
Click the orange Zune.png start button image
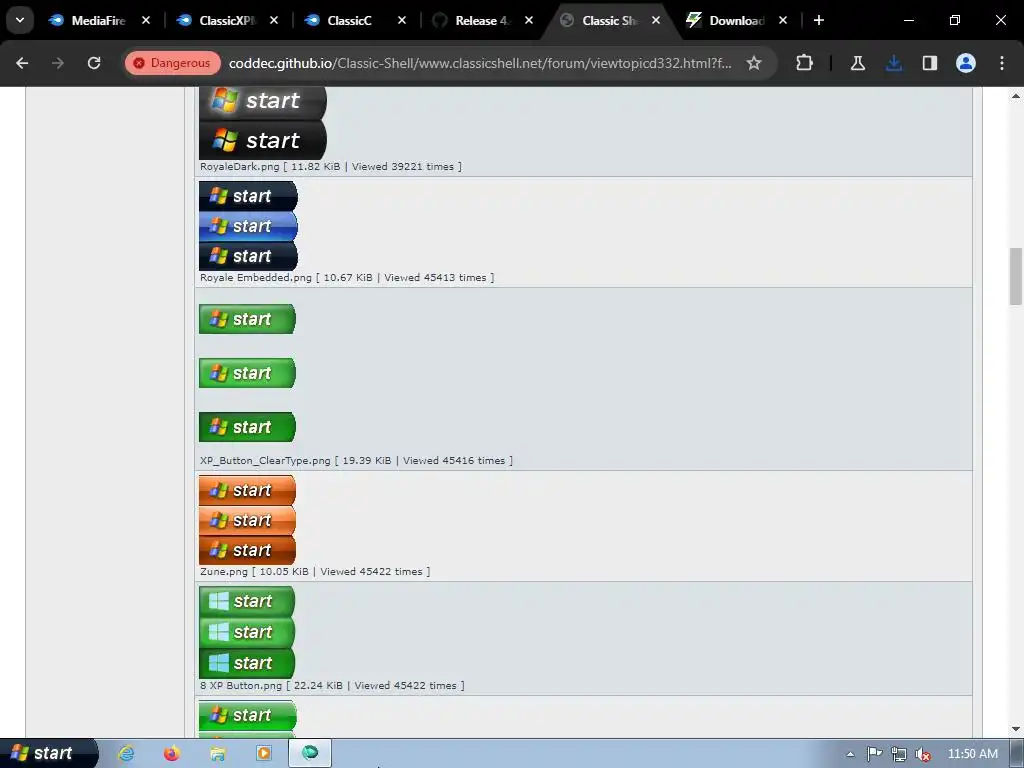[x=248, y=520]
